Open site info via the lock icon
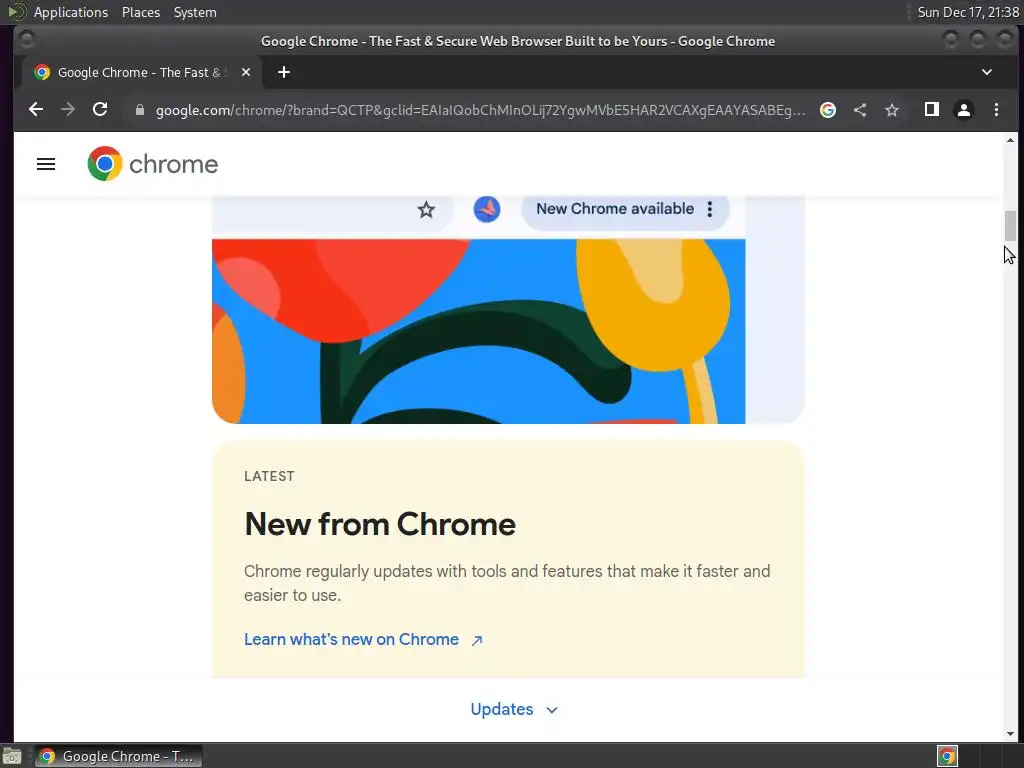The image size is (1024, 768). [x=139, y=110]
